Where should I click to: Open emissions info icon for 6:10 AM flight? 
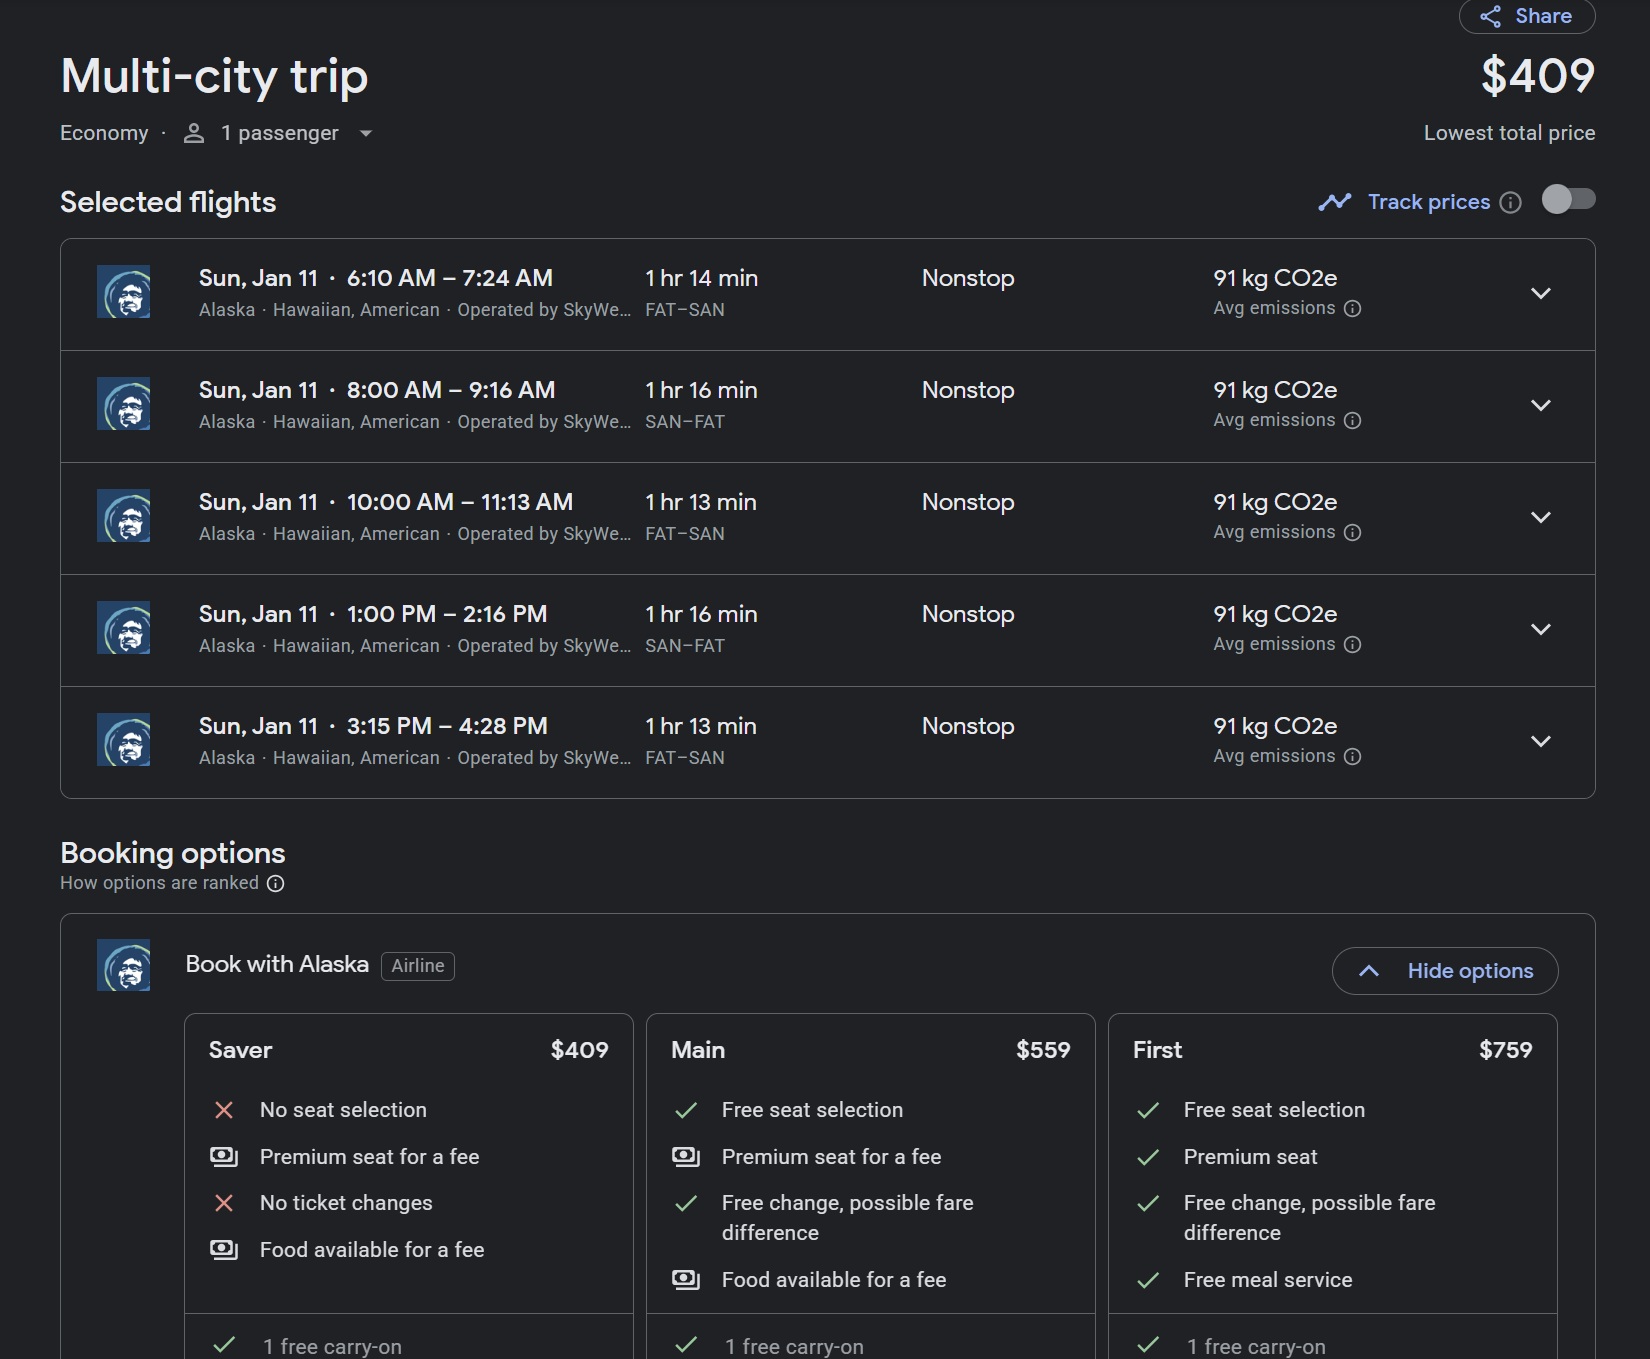coord(1353,309)
